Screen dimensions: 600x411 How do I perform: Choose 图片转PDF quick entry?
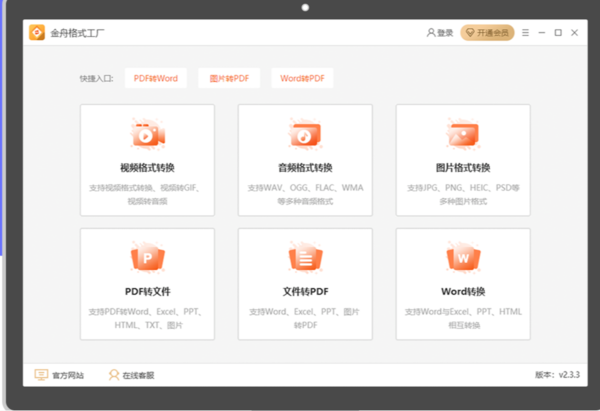229,78
